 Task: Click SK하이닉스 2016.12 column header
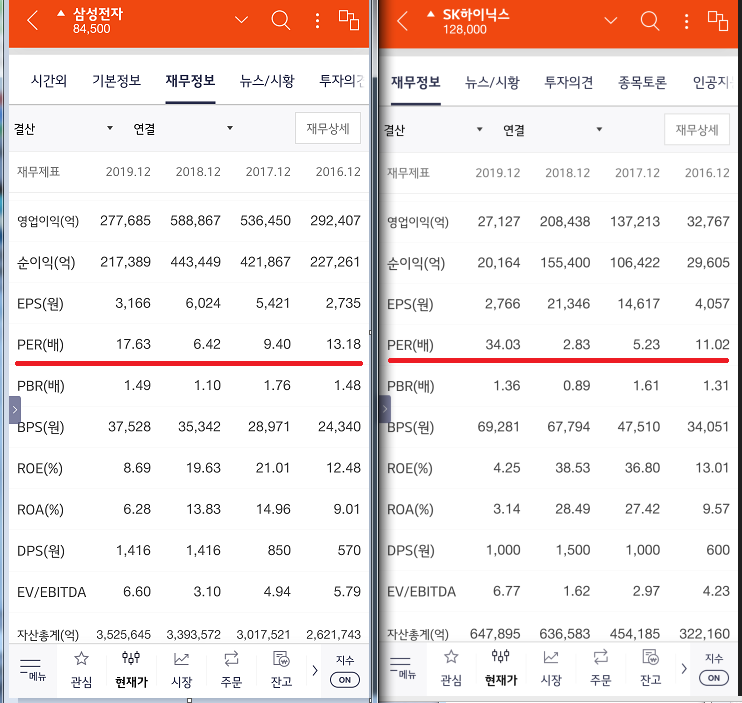pos(707,173)
